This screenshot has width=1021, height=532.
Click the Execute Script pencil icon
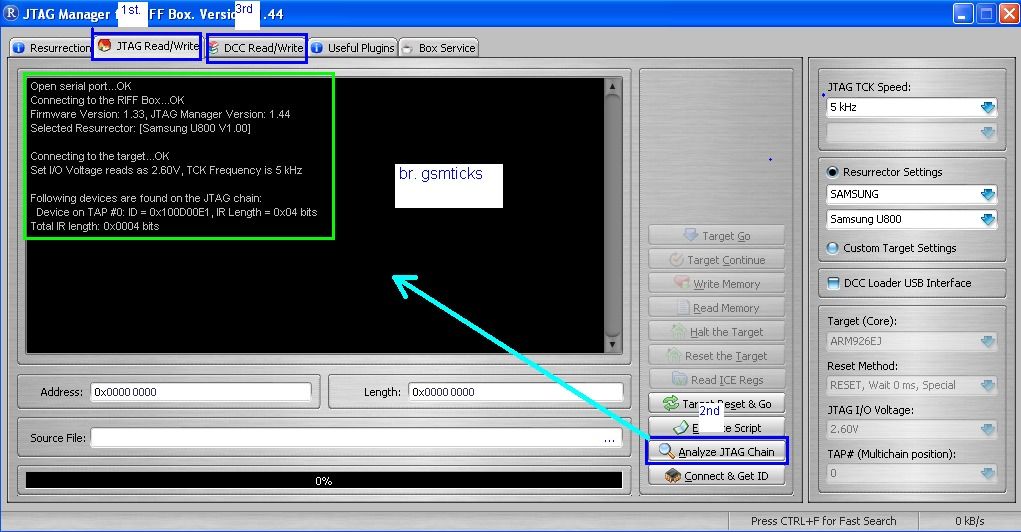680,428
